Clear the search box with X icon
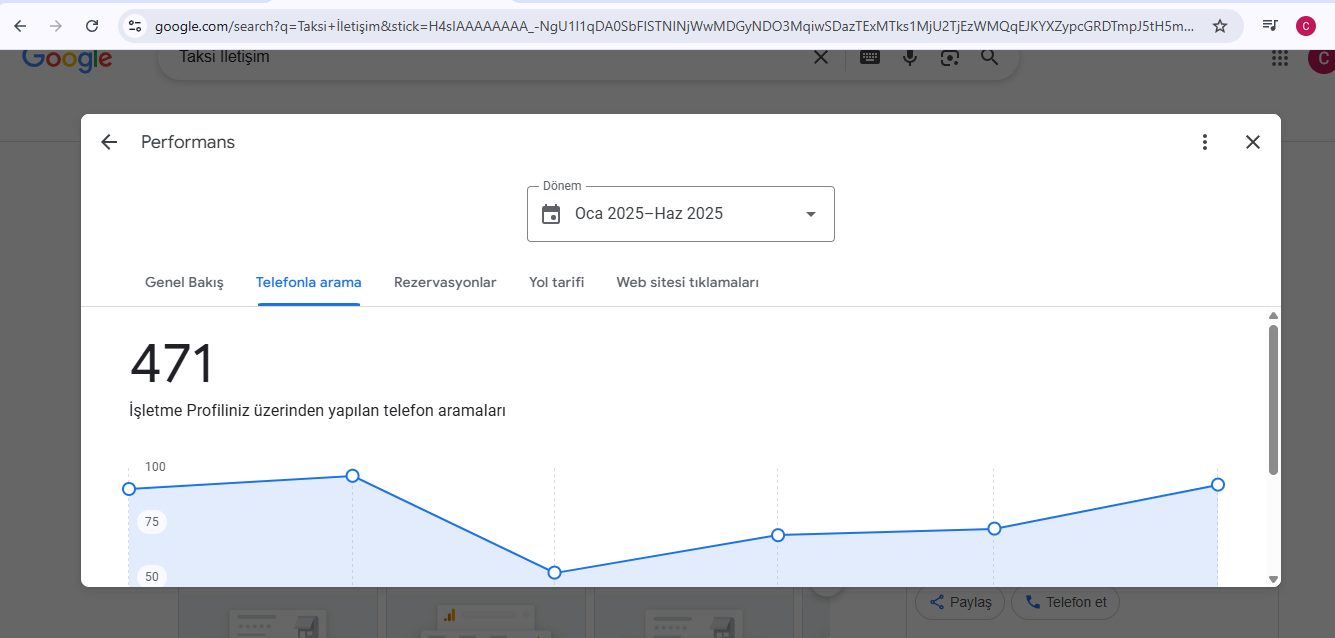This screenshot has height=638, width=1335. point(821,57)
